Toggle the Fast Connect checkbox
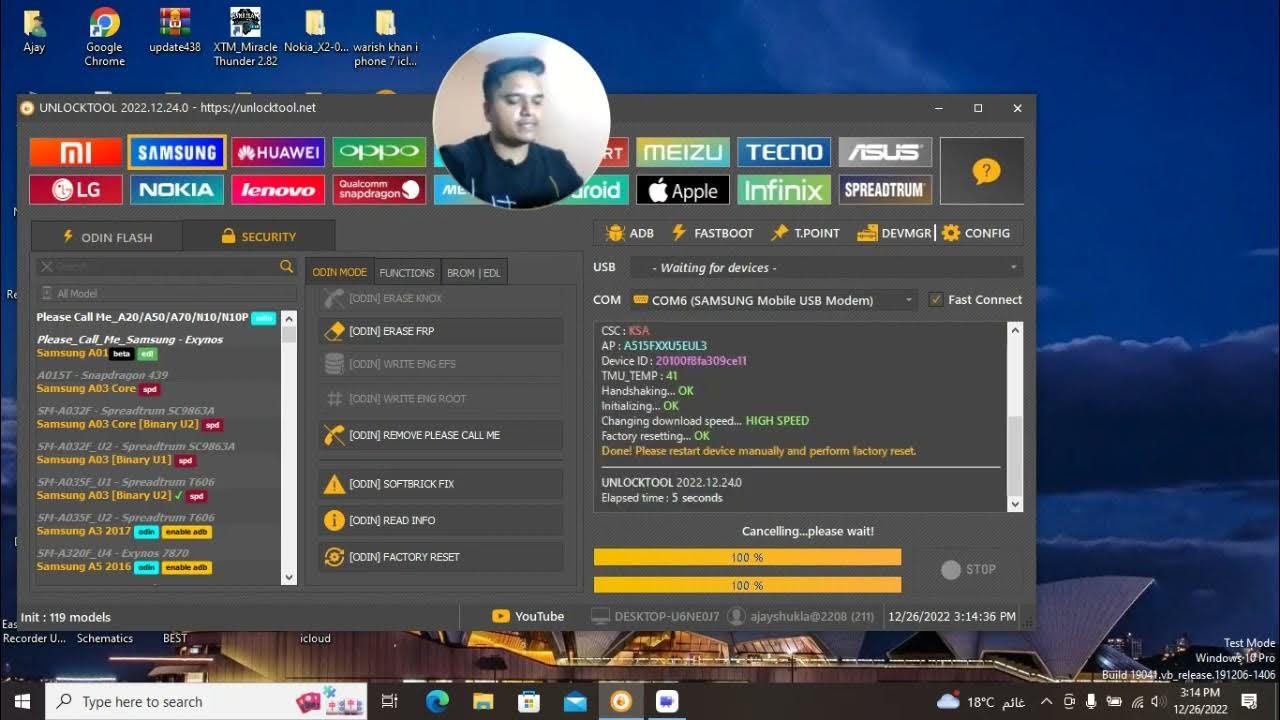The width and height of the screenshot is (1280, 720). pos(936,300)
